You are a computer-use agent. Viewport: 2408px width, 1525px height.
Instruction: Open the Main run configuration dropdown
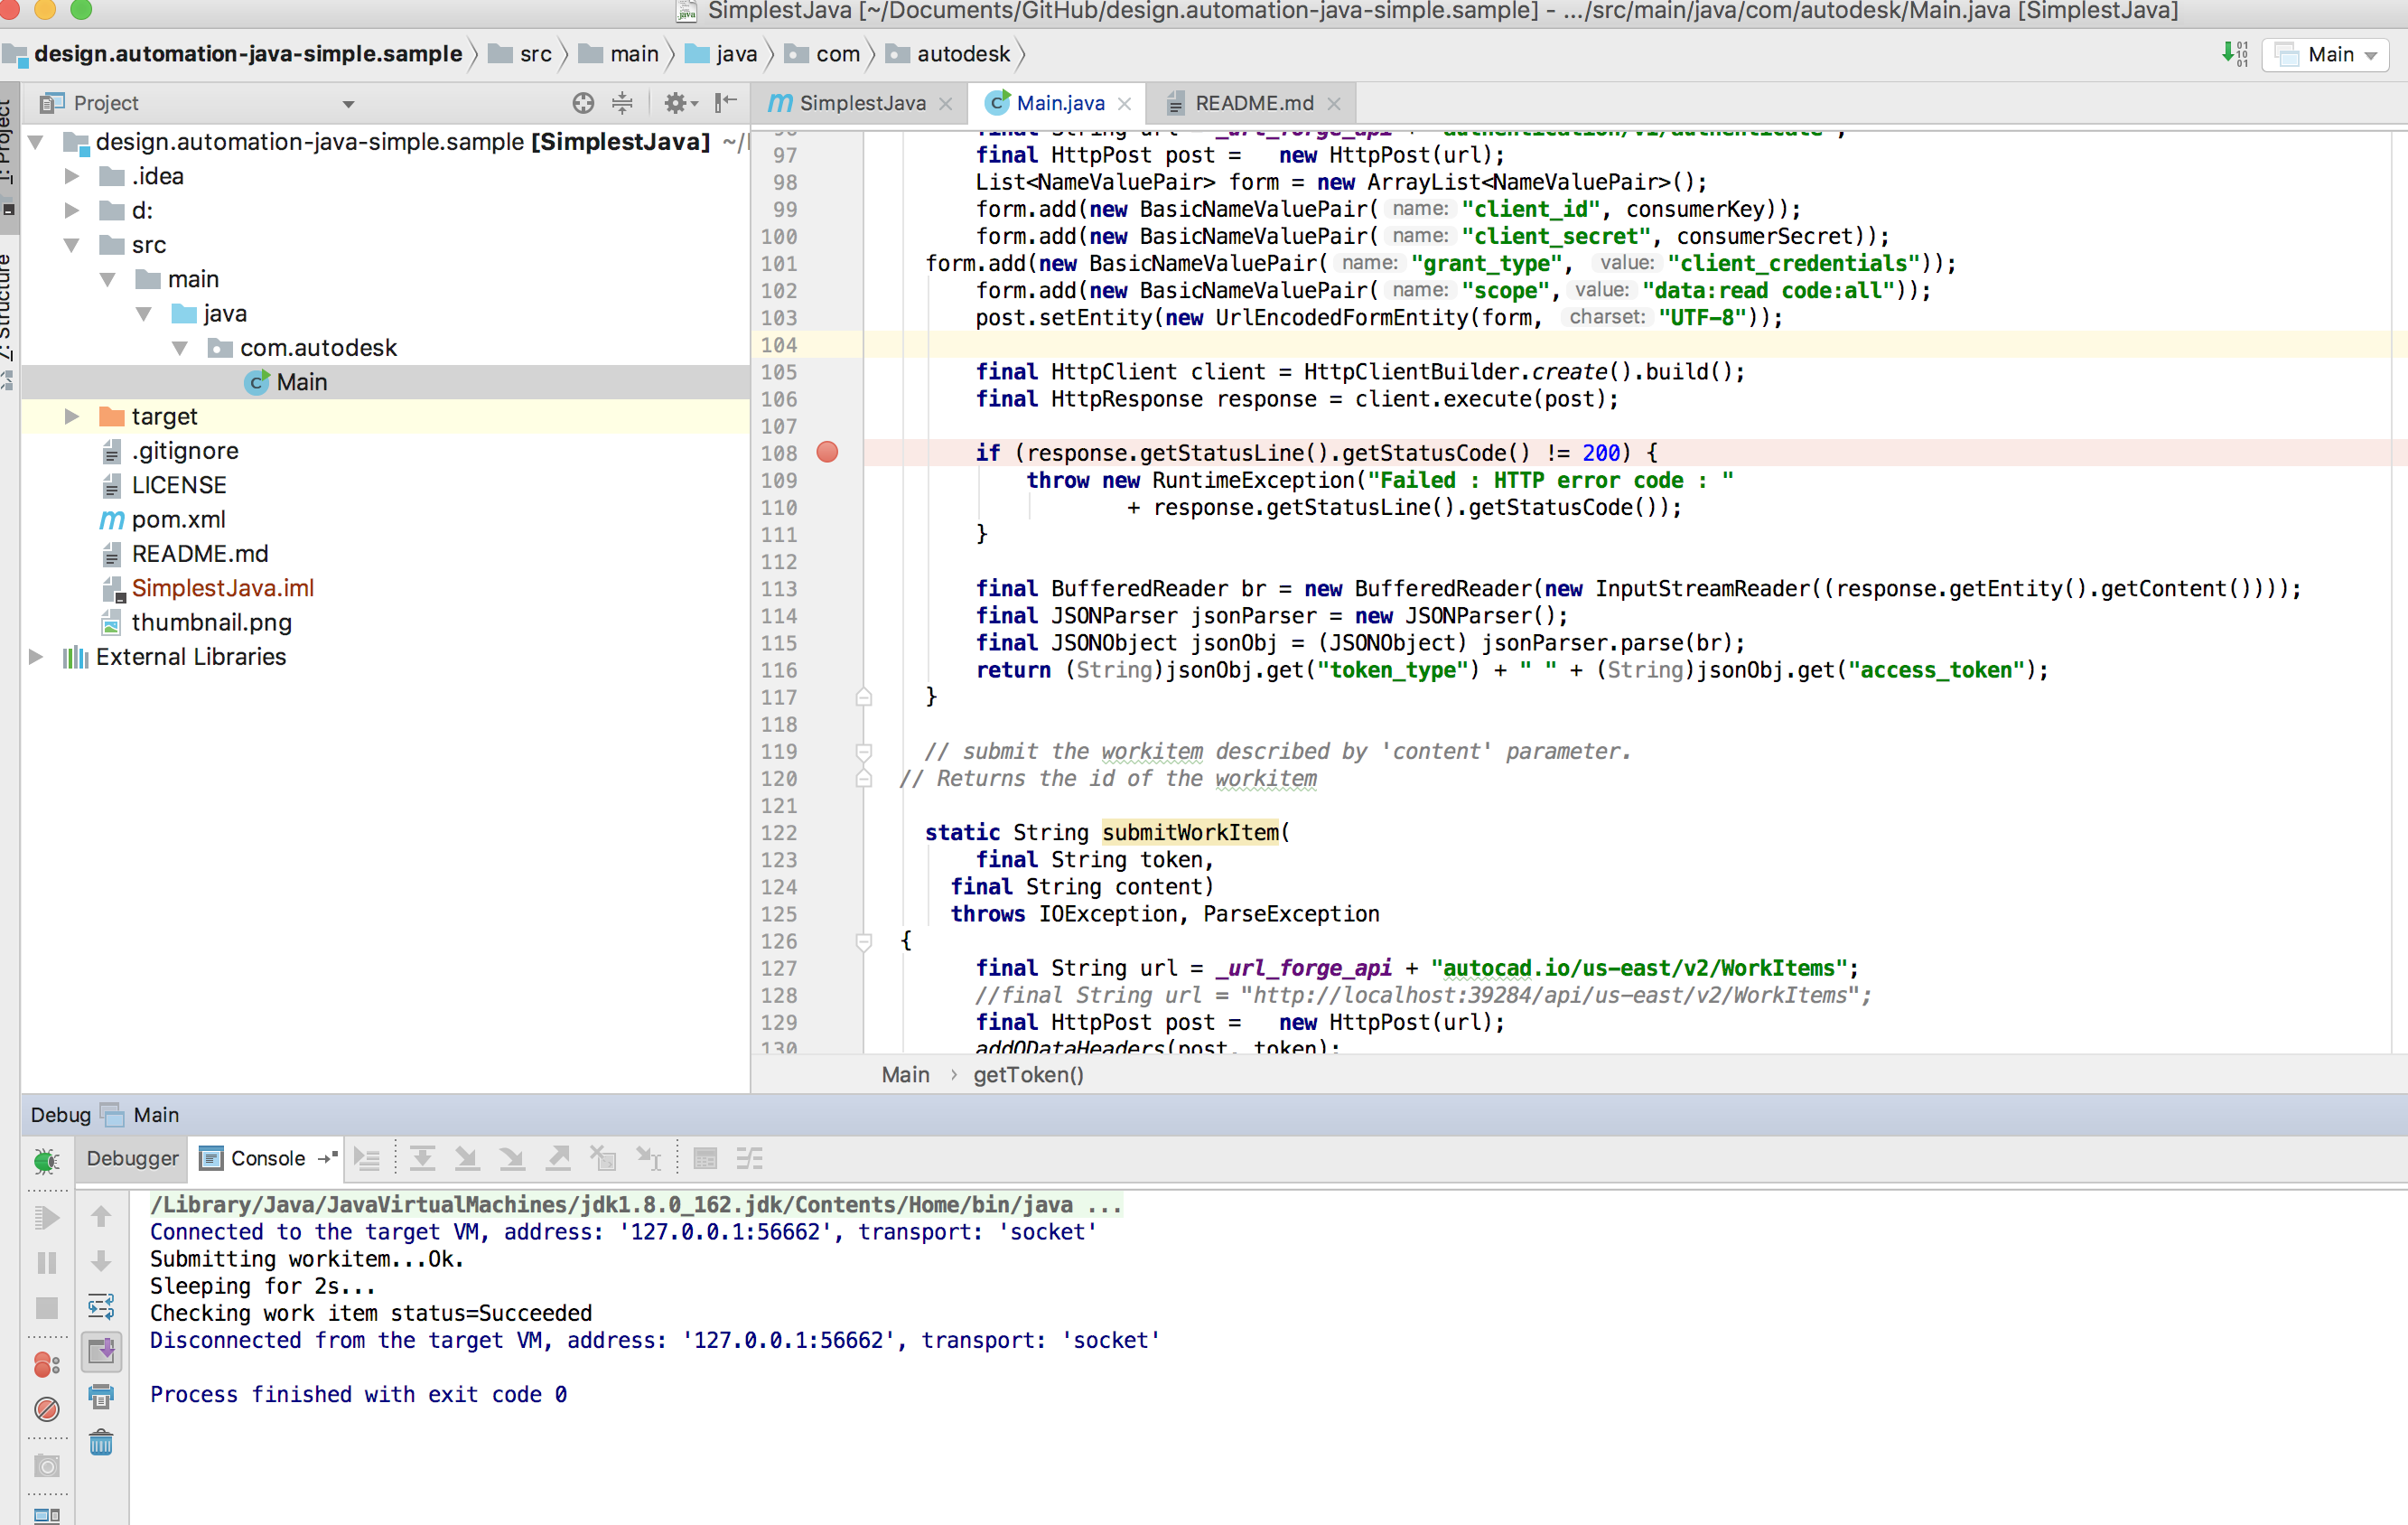2325,54
